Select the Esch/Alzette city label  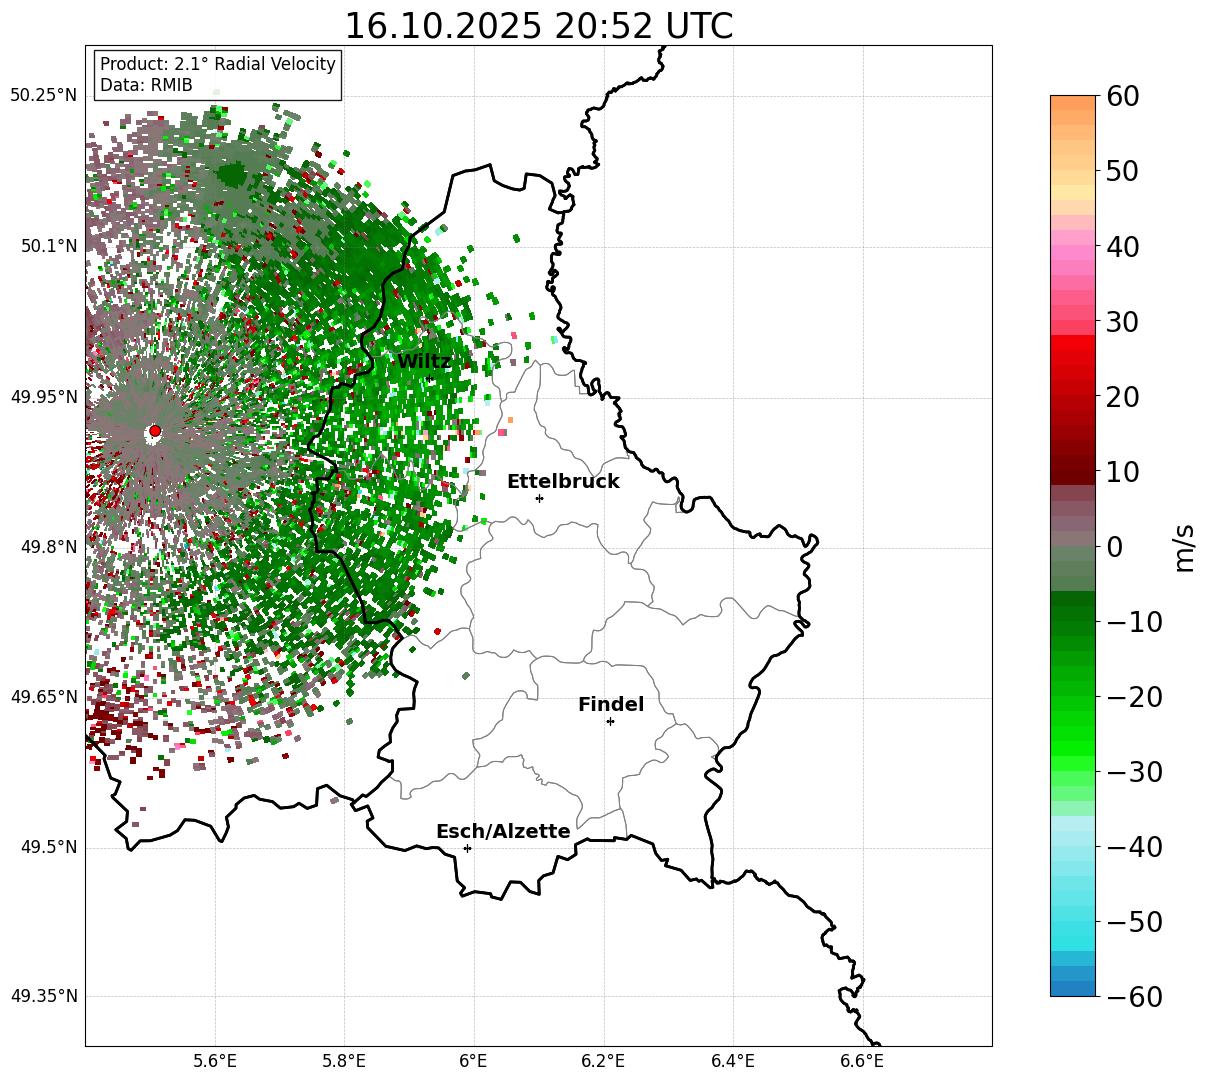pos(503,832)
